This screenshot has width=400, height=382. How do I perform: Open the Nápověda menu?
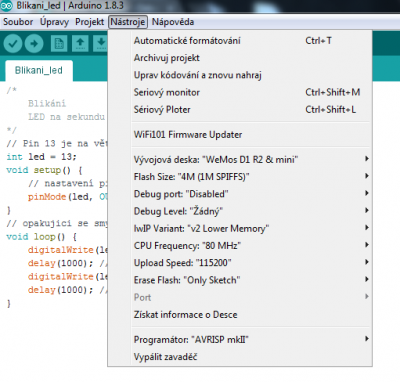tap(173, 22)
